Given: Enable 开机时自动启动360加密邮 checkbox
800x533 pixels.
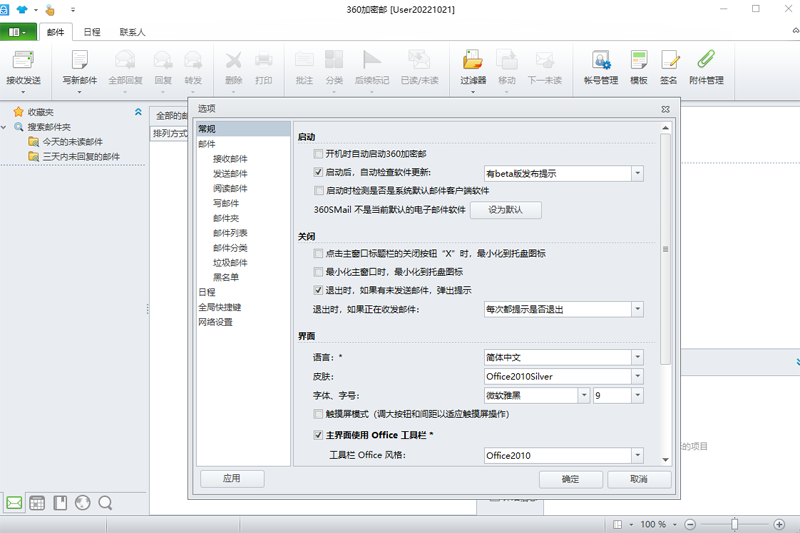Looking at the screenshot, I should [x=318, y=154].
